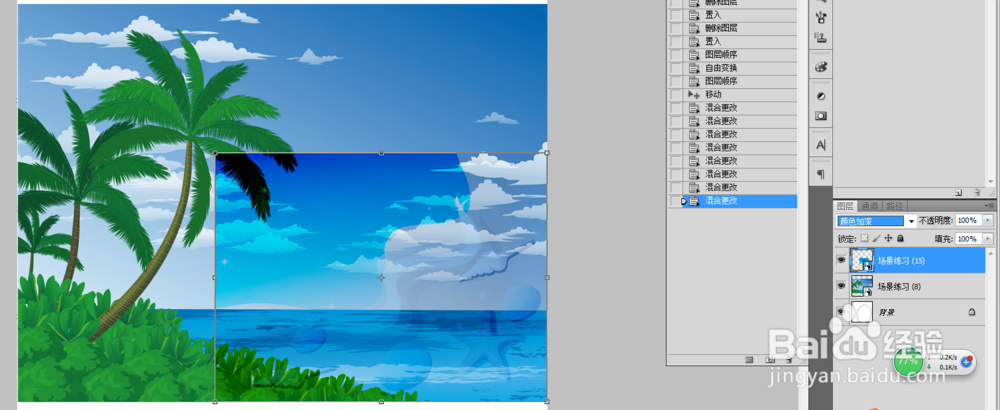Click the 填充 100% value field
The image size is (1000, 410).
point(969,238)
